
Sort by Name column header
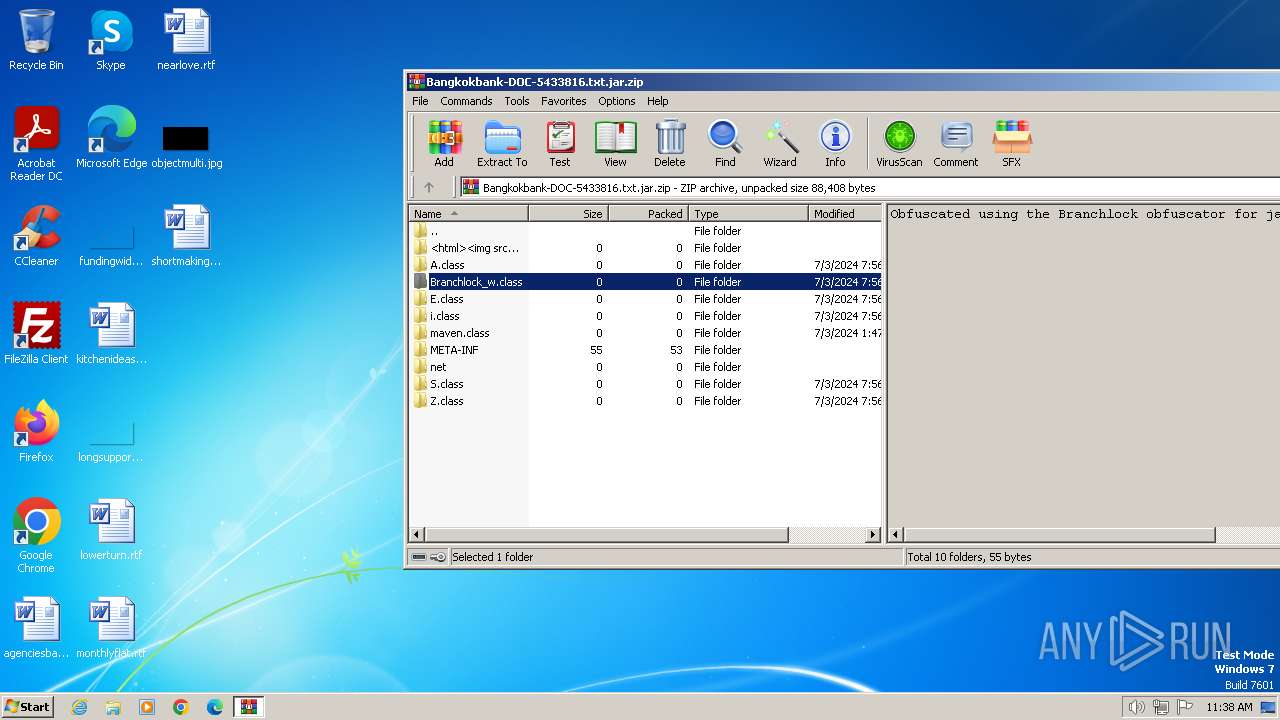pyautogui.click(x=468, y=214)
